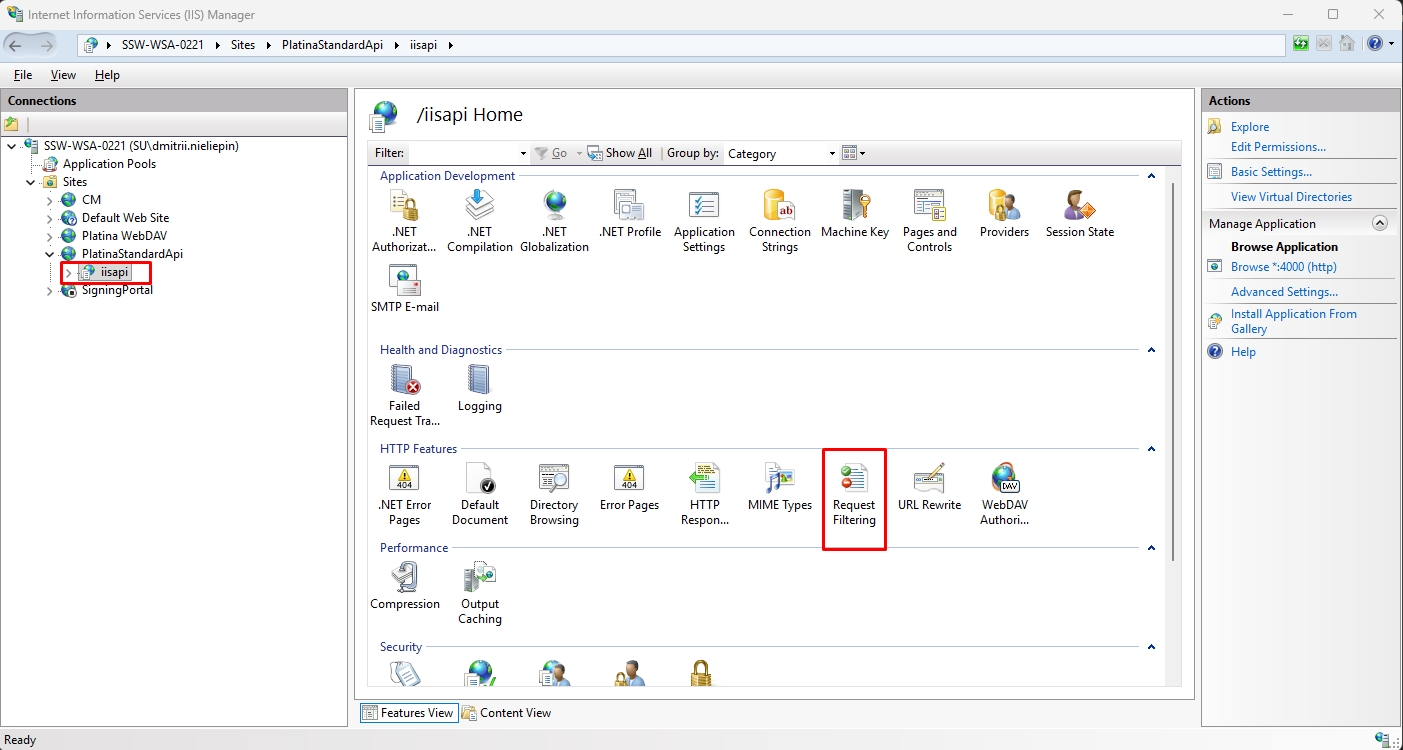Open Failed Request Tracing rules
The width and height of the screenshot is (1403, 750).
pos(405,392)
